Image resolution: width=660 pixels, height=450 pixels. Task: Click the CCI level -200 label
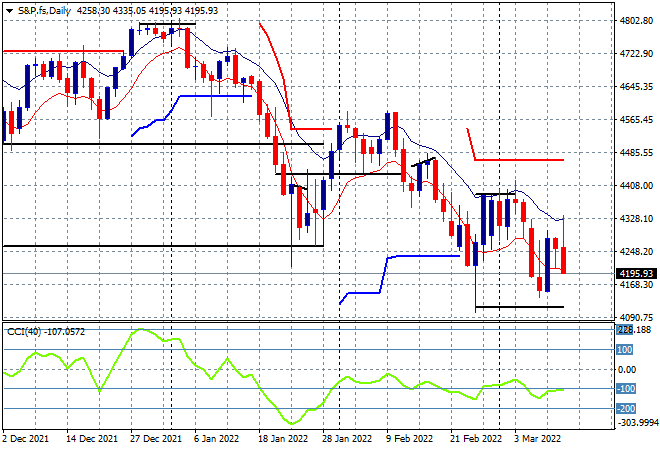pos(626,409)
